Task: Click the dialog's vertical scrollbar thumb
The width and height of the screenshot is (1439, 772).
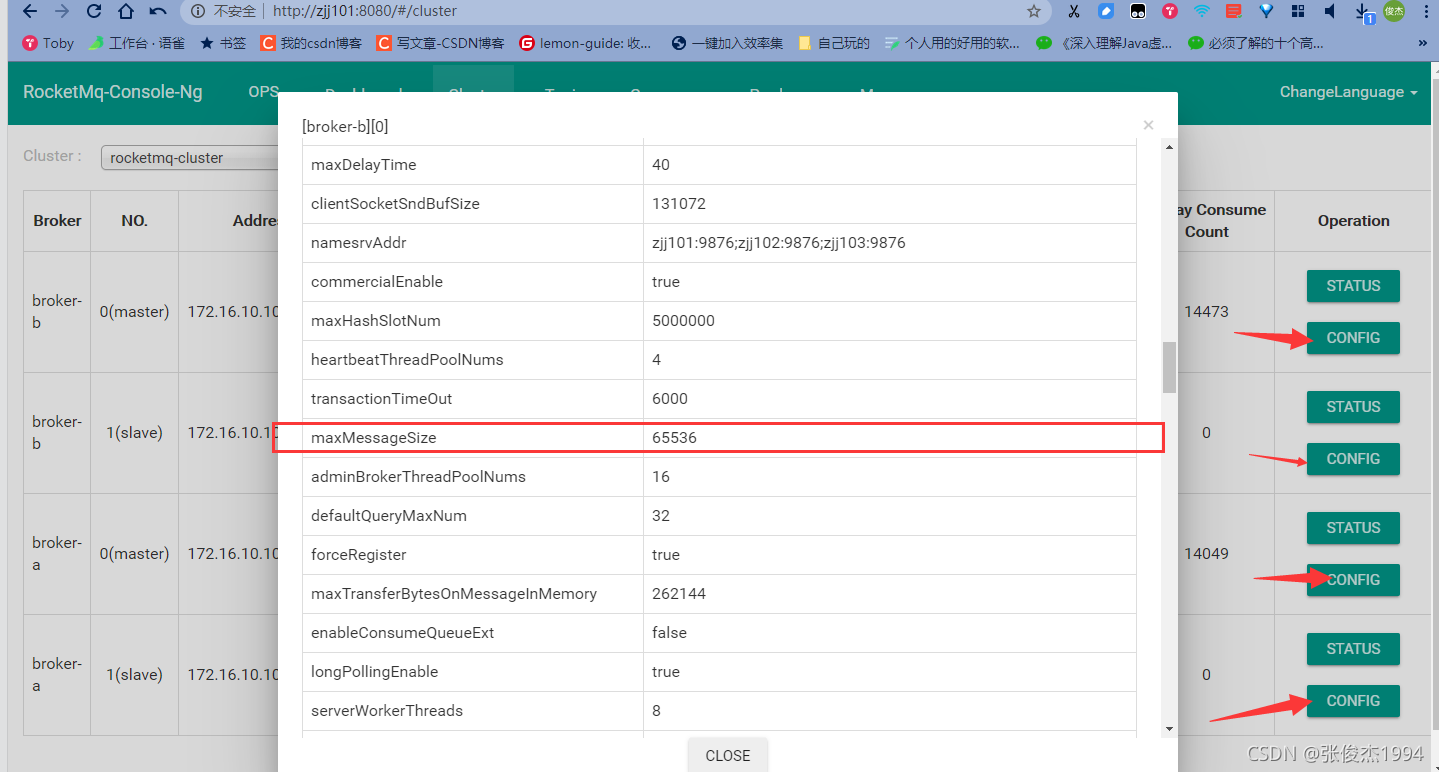Action: click(x=1169, y=367)
